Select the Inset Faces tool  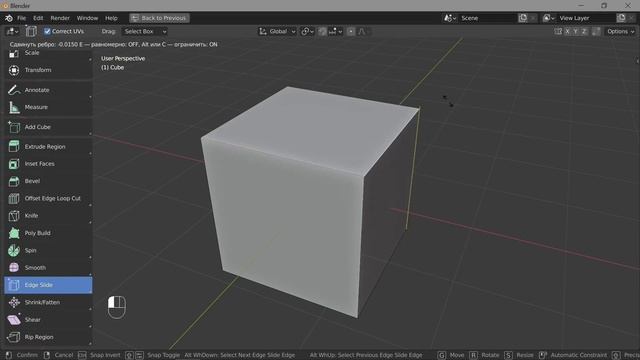(48, 164)
